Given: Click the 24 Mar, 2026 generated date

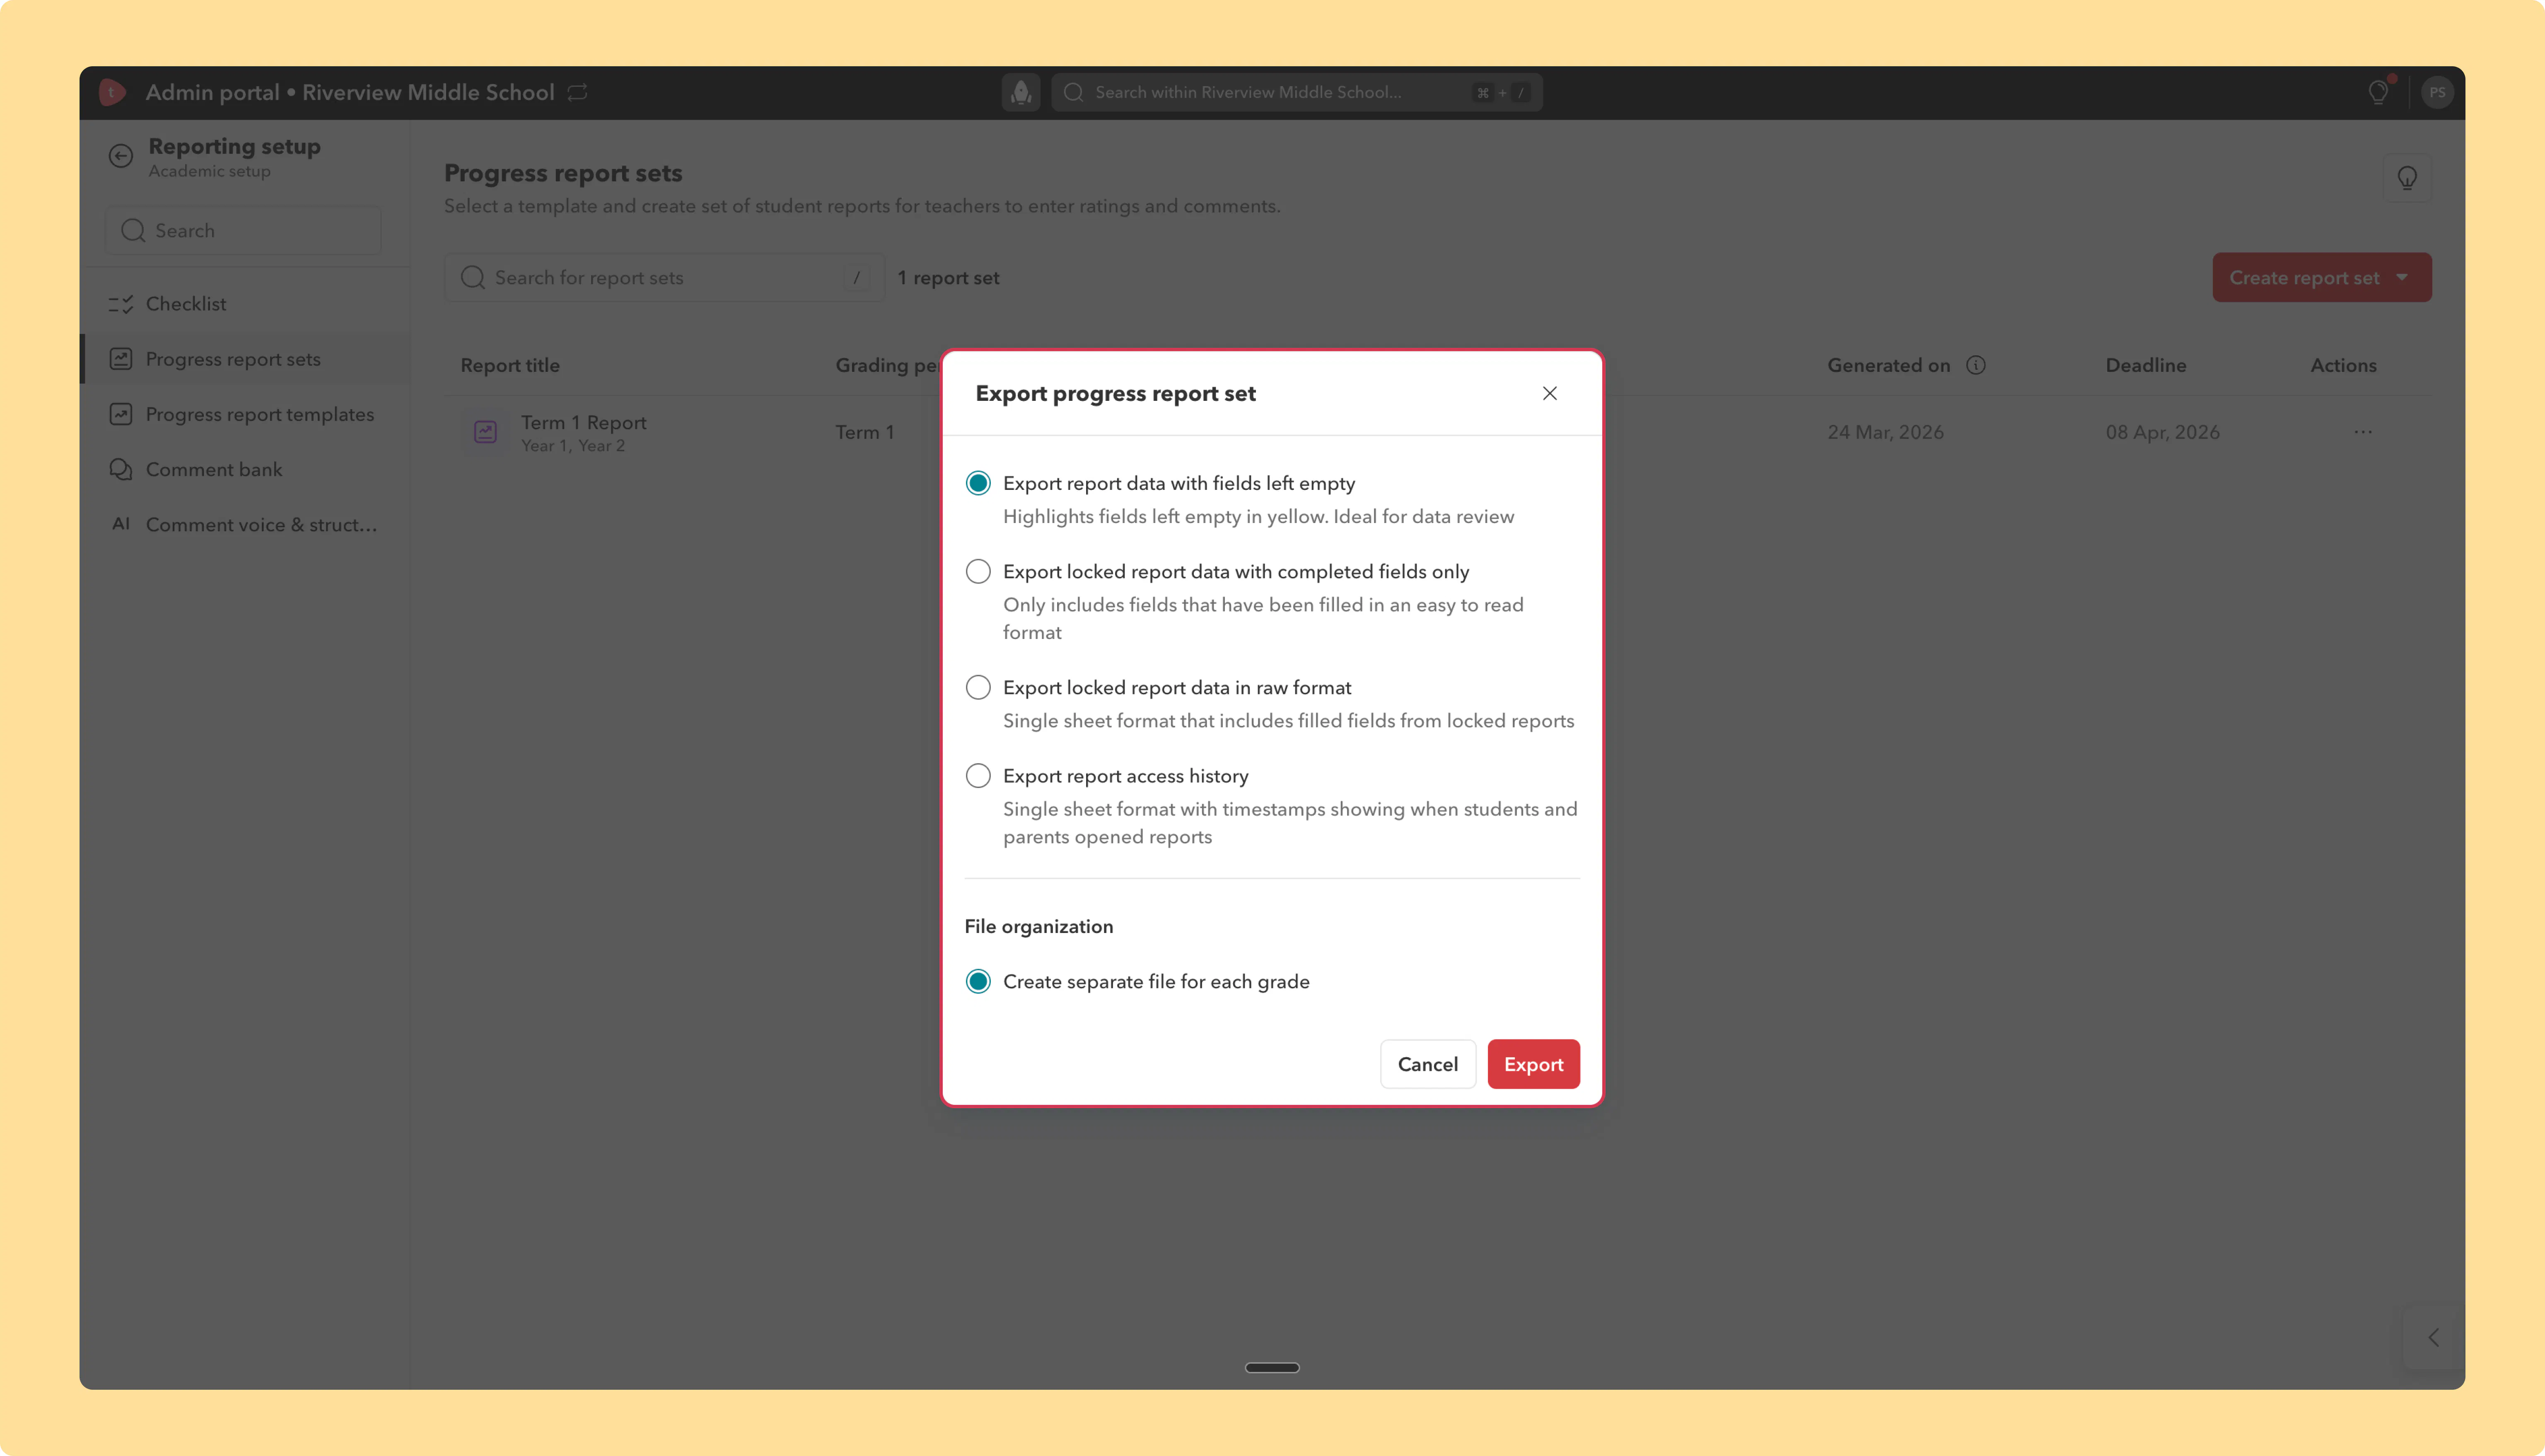Looking at the screenshot, I should point(1885,432).
